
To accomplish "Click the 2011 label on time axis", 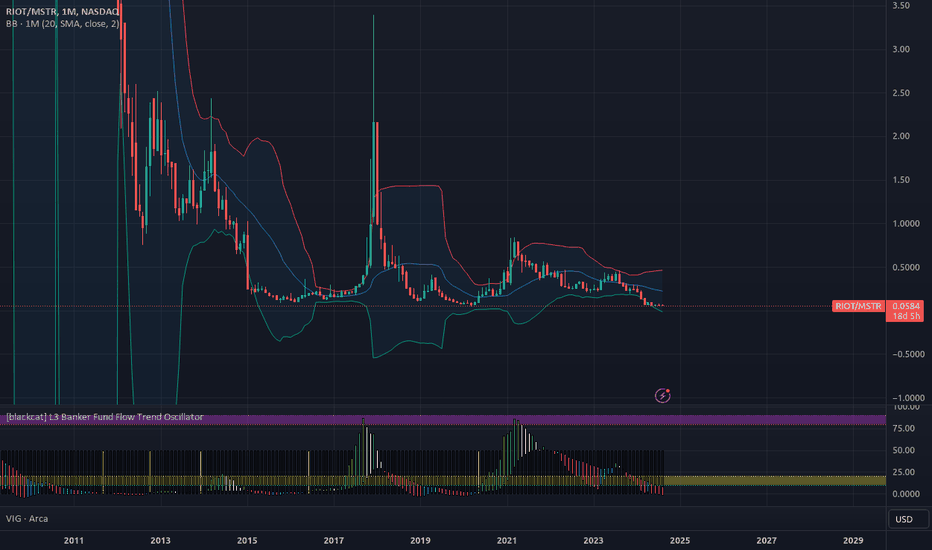I will coord(74,540).
